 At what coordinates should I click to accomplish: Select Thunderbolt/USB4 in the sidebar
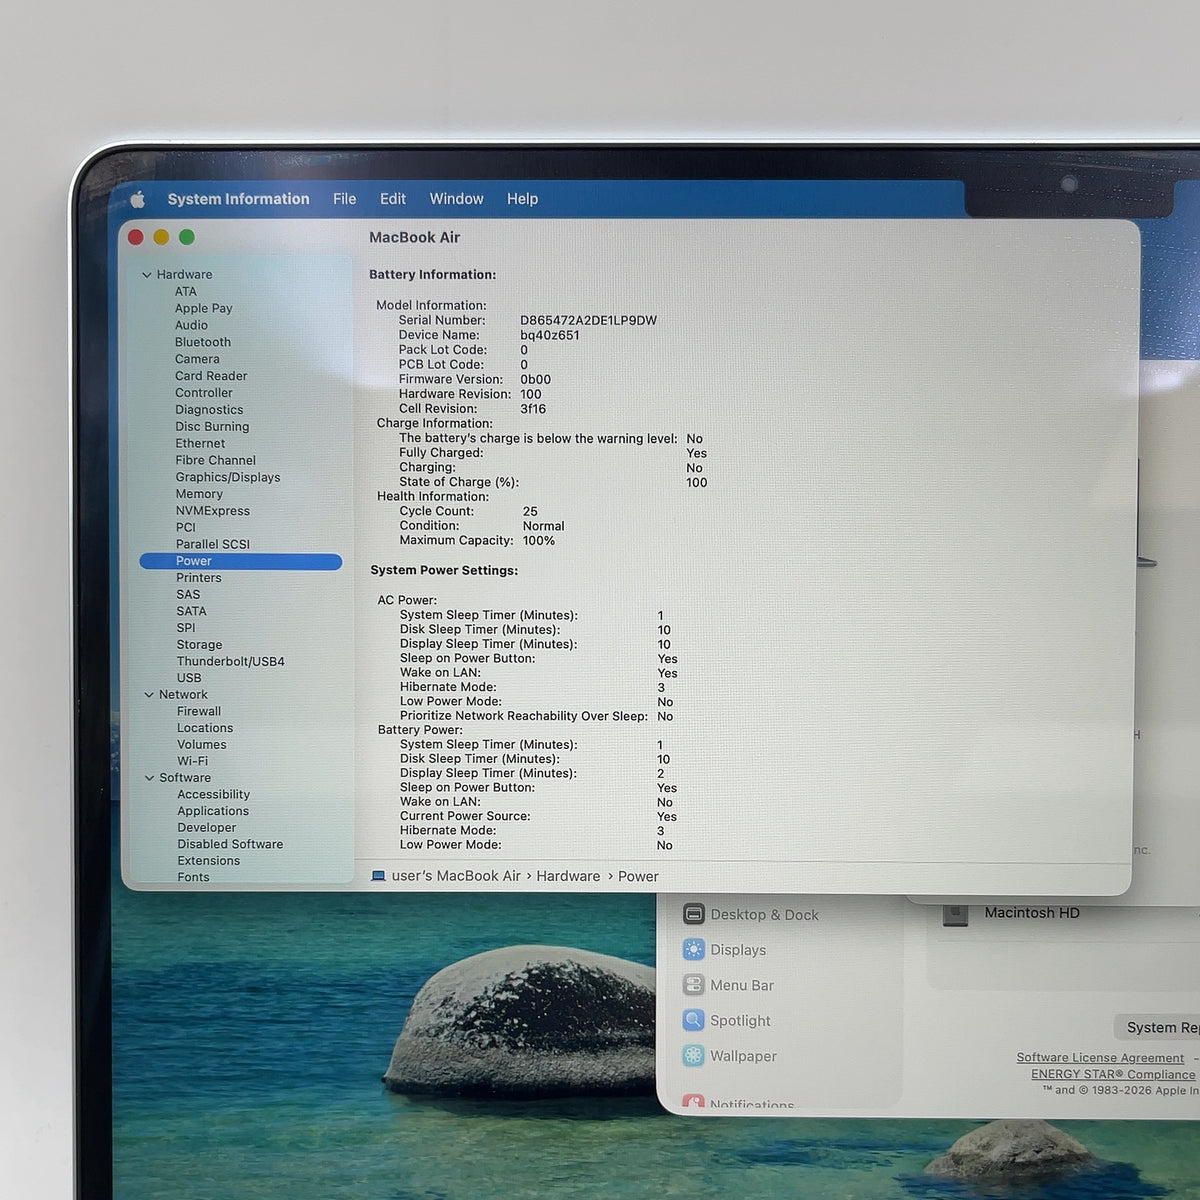[x=231, y=662]
